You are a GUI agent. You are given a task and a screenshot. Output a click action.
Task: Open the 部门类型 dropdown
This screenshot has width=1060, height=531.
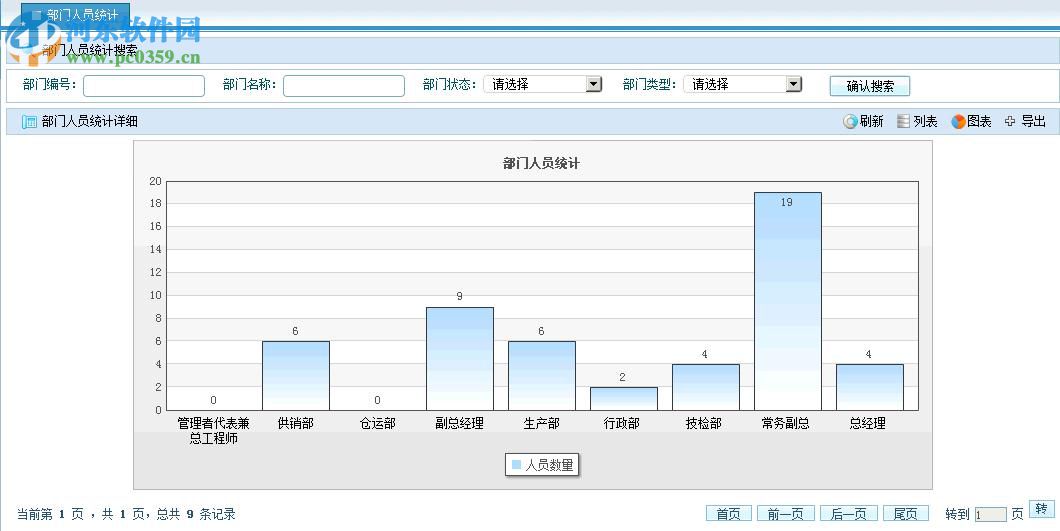742,85
